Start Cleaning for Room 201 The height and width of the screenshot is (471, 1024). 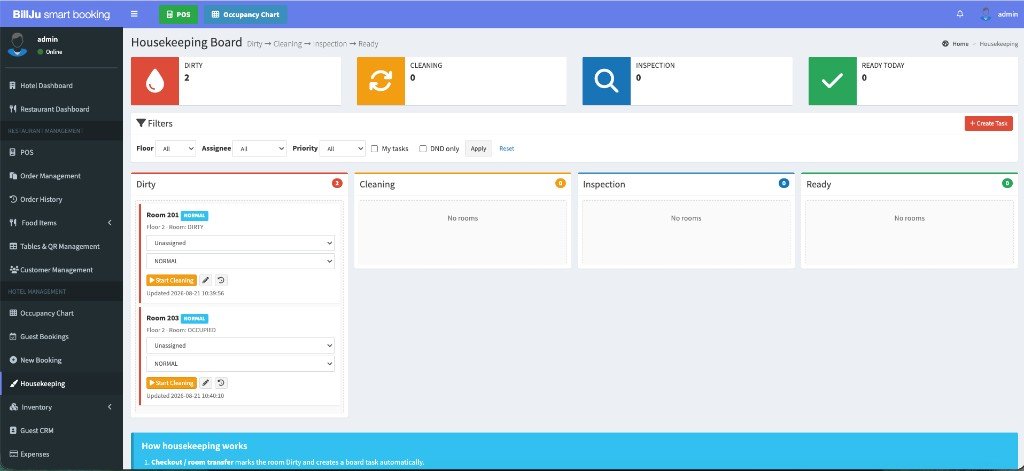(172, 280)
